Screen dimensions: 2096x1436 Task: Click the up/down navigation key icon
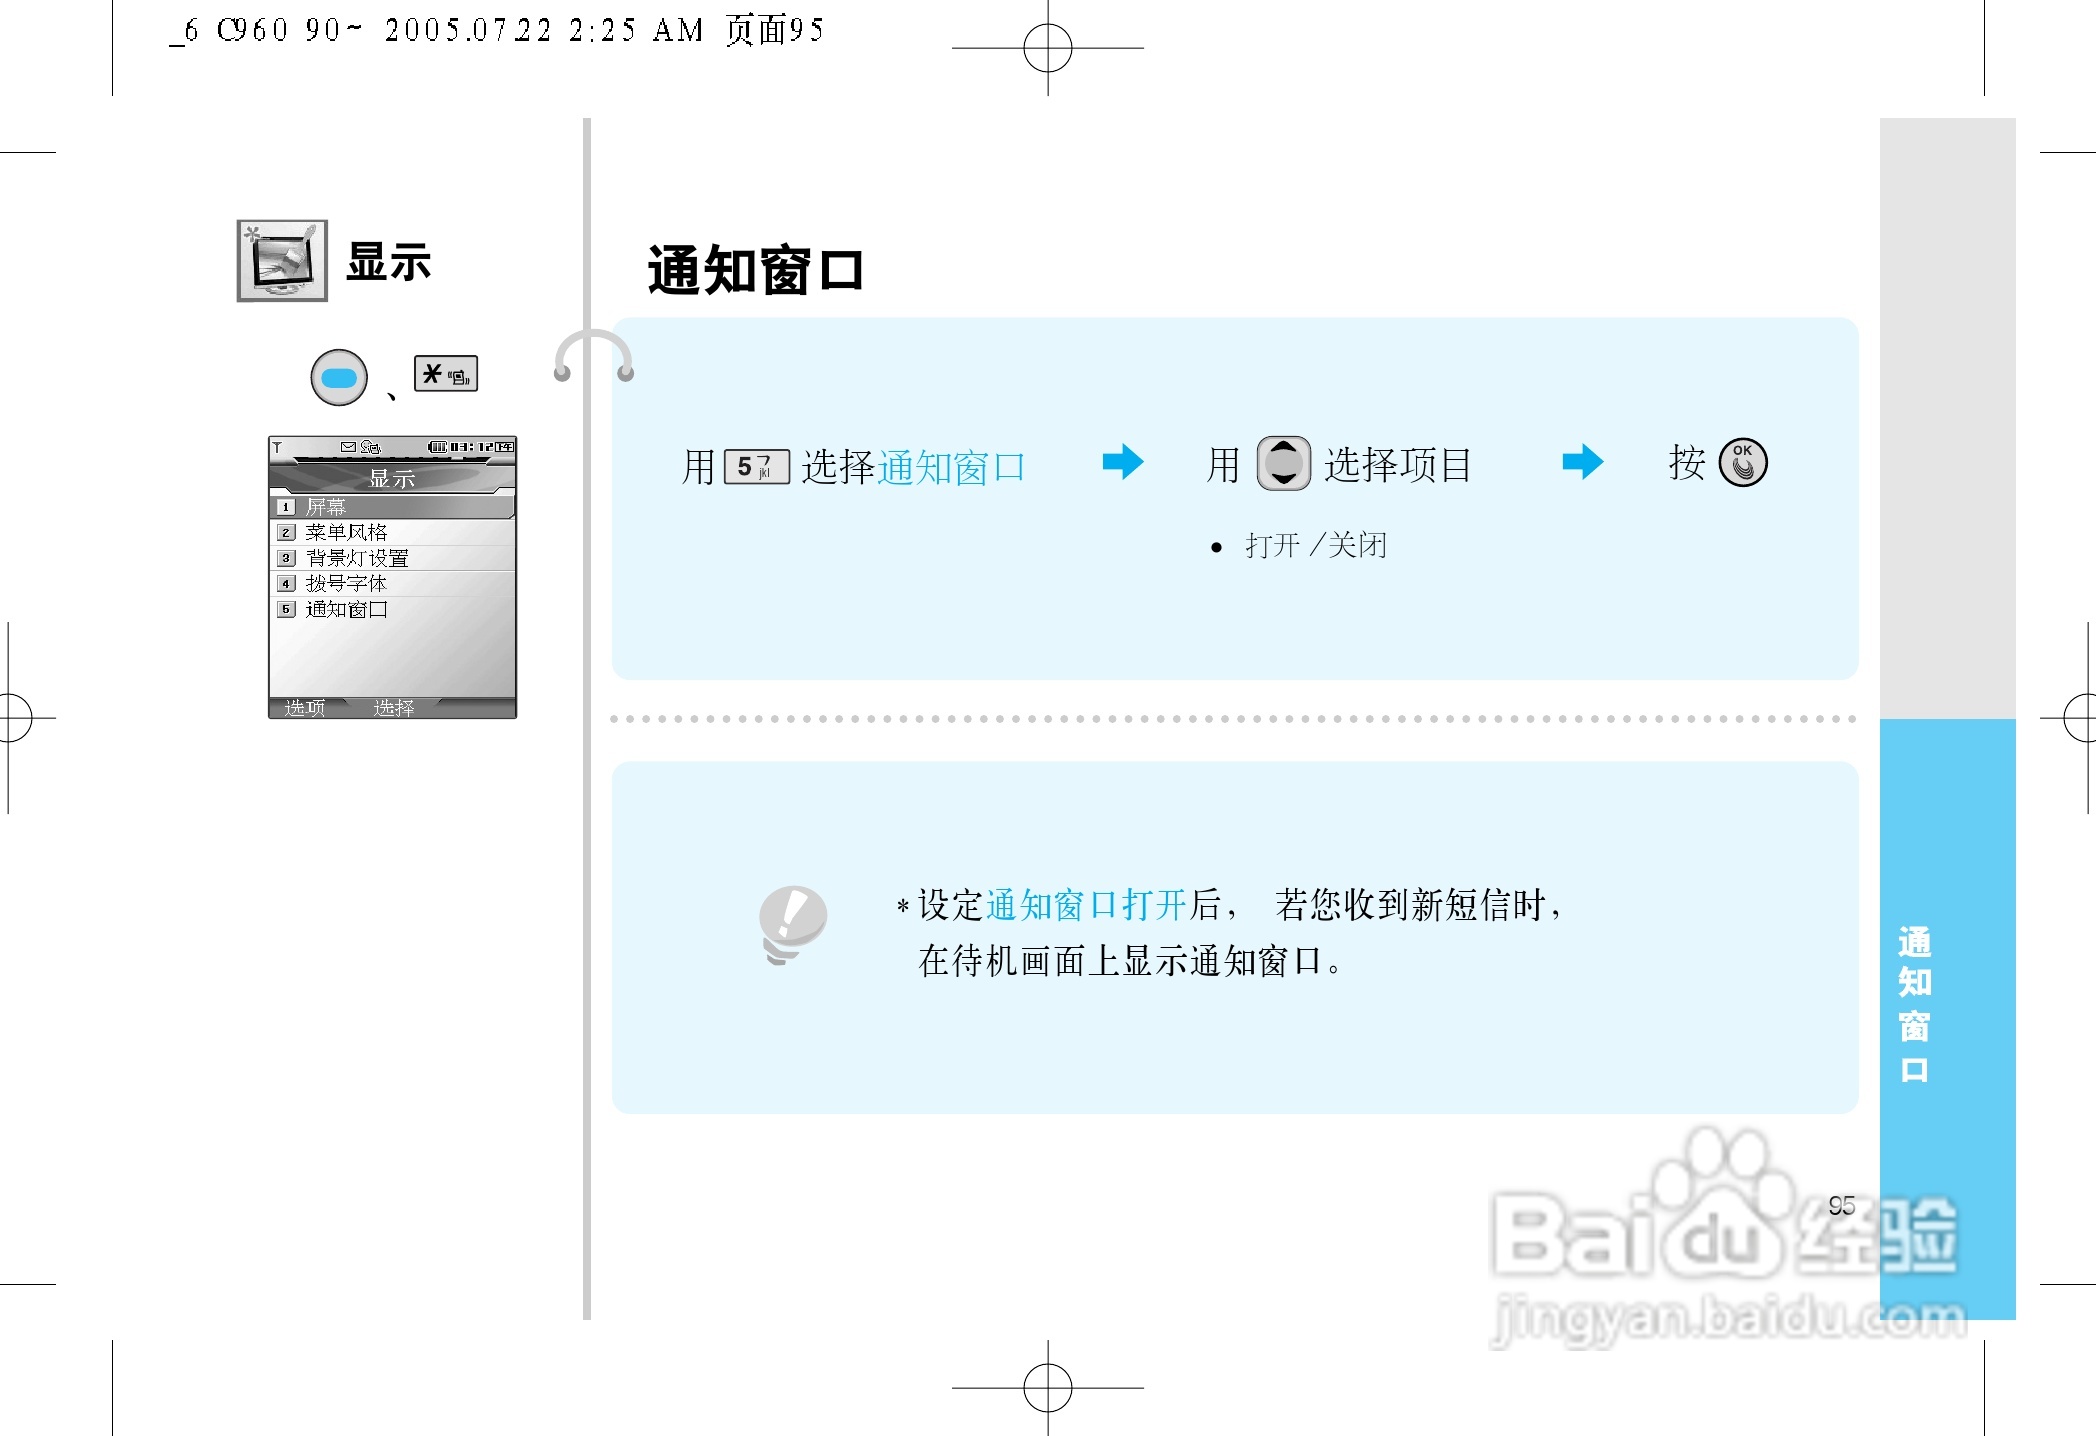1283,464
